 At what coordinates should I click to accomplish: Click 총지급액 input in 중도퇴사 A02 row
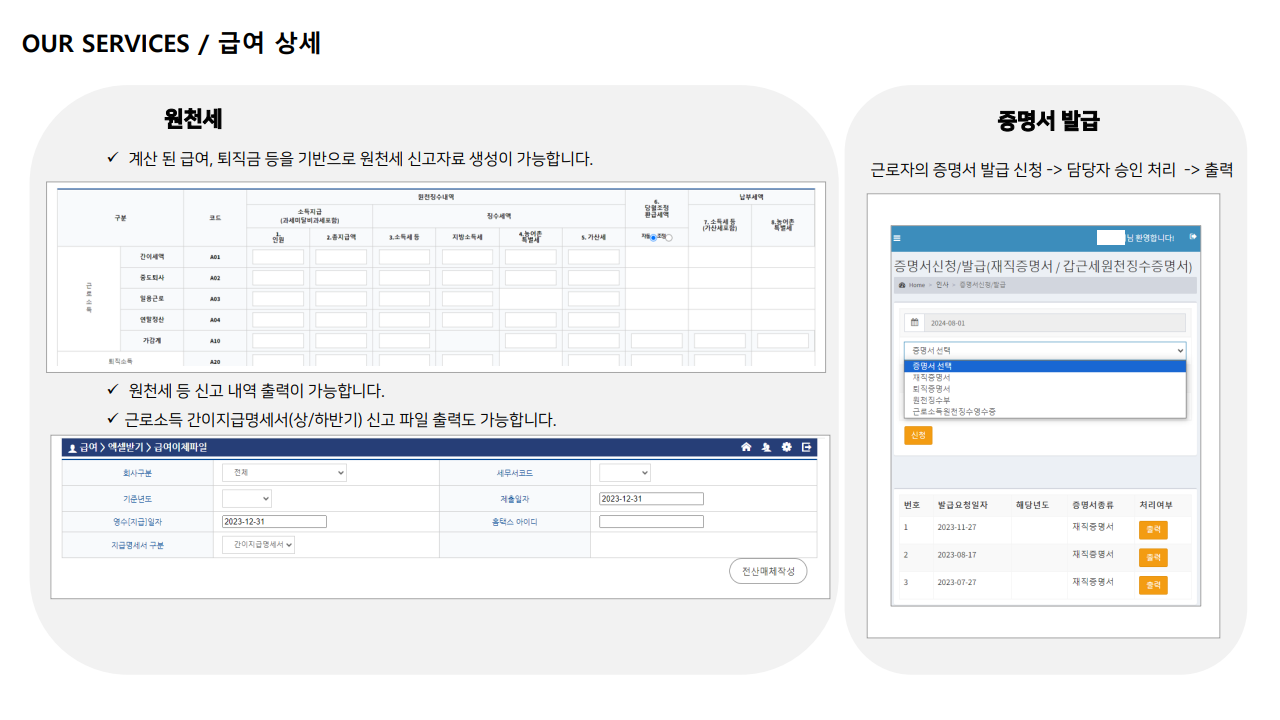pyautogui.click(x=341, y=278)
